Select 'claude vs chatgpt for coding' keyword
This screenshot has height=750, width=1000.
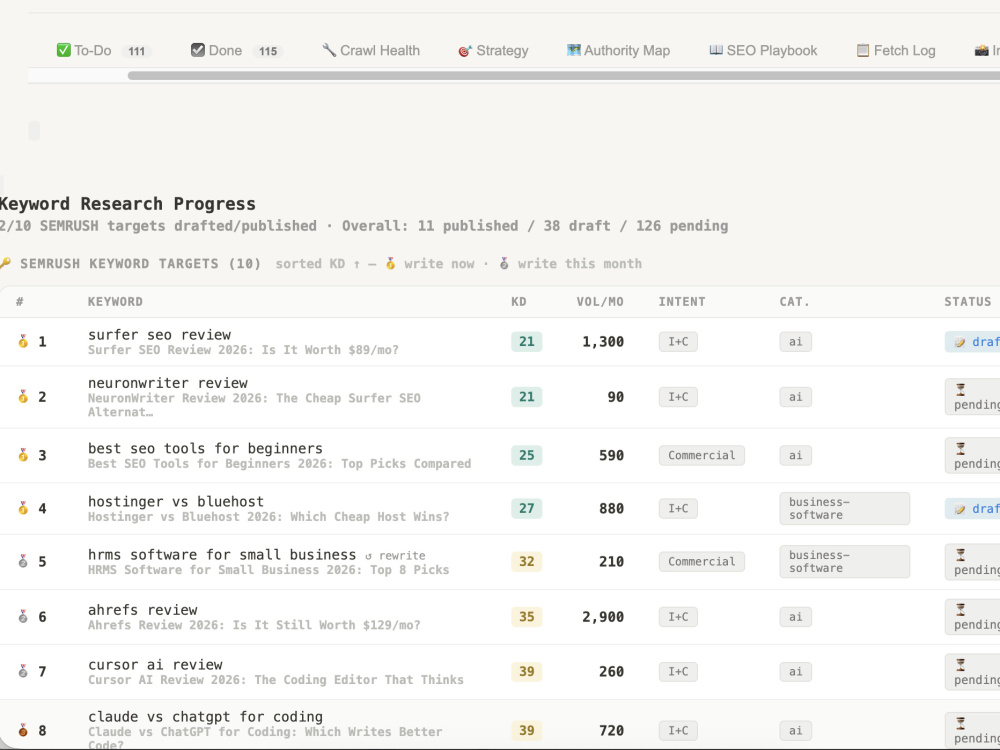[205, 717]
